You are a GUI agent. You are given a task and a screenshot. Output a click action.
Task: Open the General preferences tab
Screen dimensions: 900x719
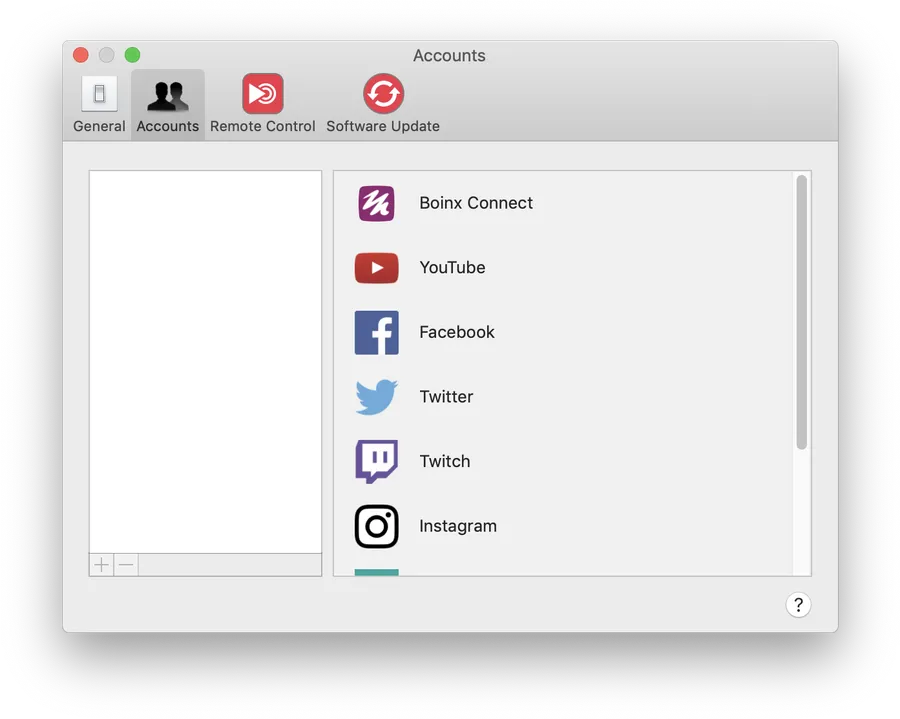point(99,104)
